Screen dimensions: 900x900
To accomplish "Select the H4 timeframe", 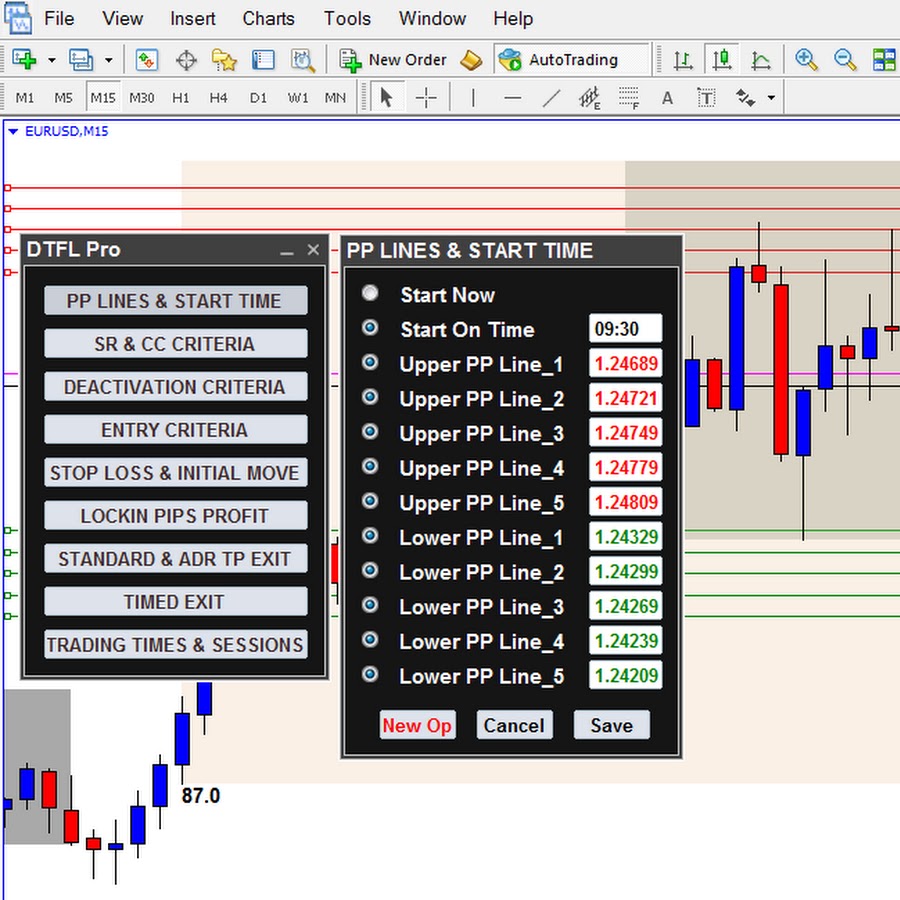I will pos(218,98).
